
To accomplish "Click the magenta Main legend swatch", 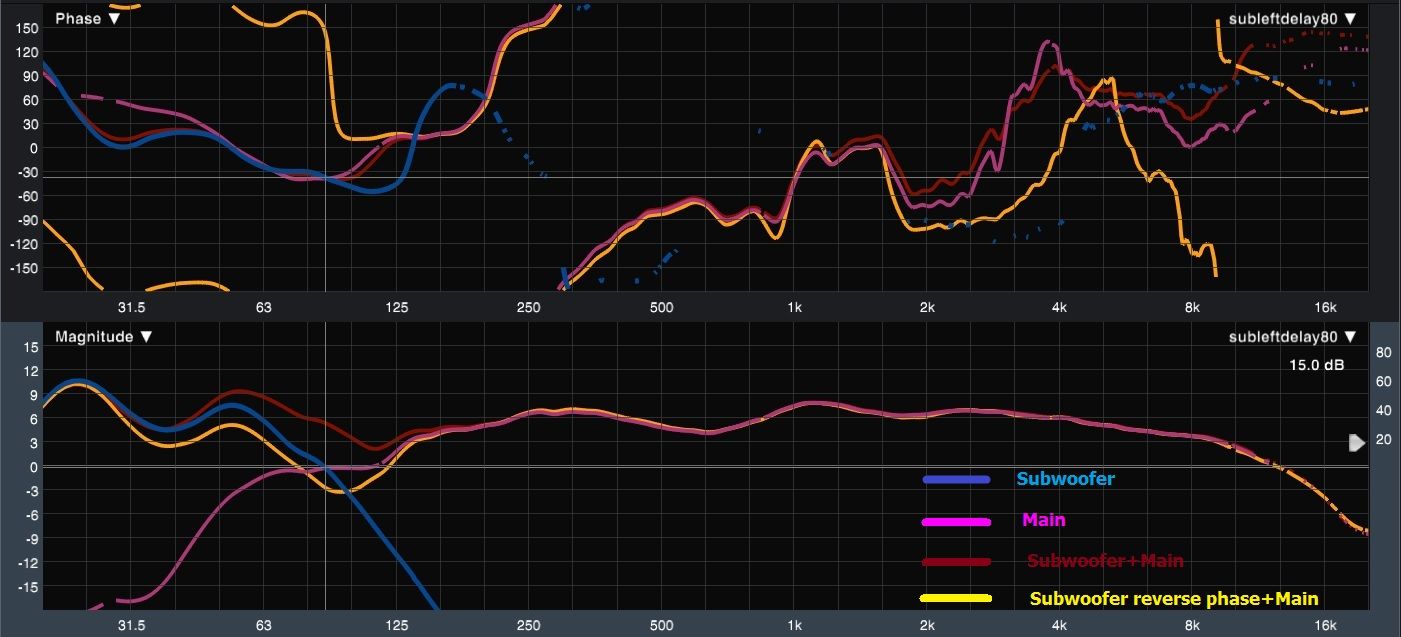I will (956, 521).
